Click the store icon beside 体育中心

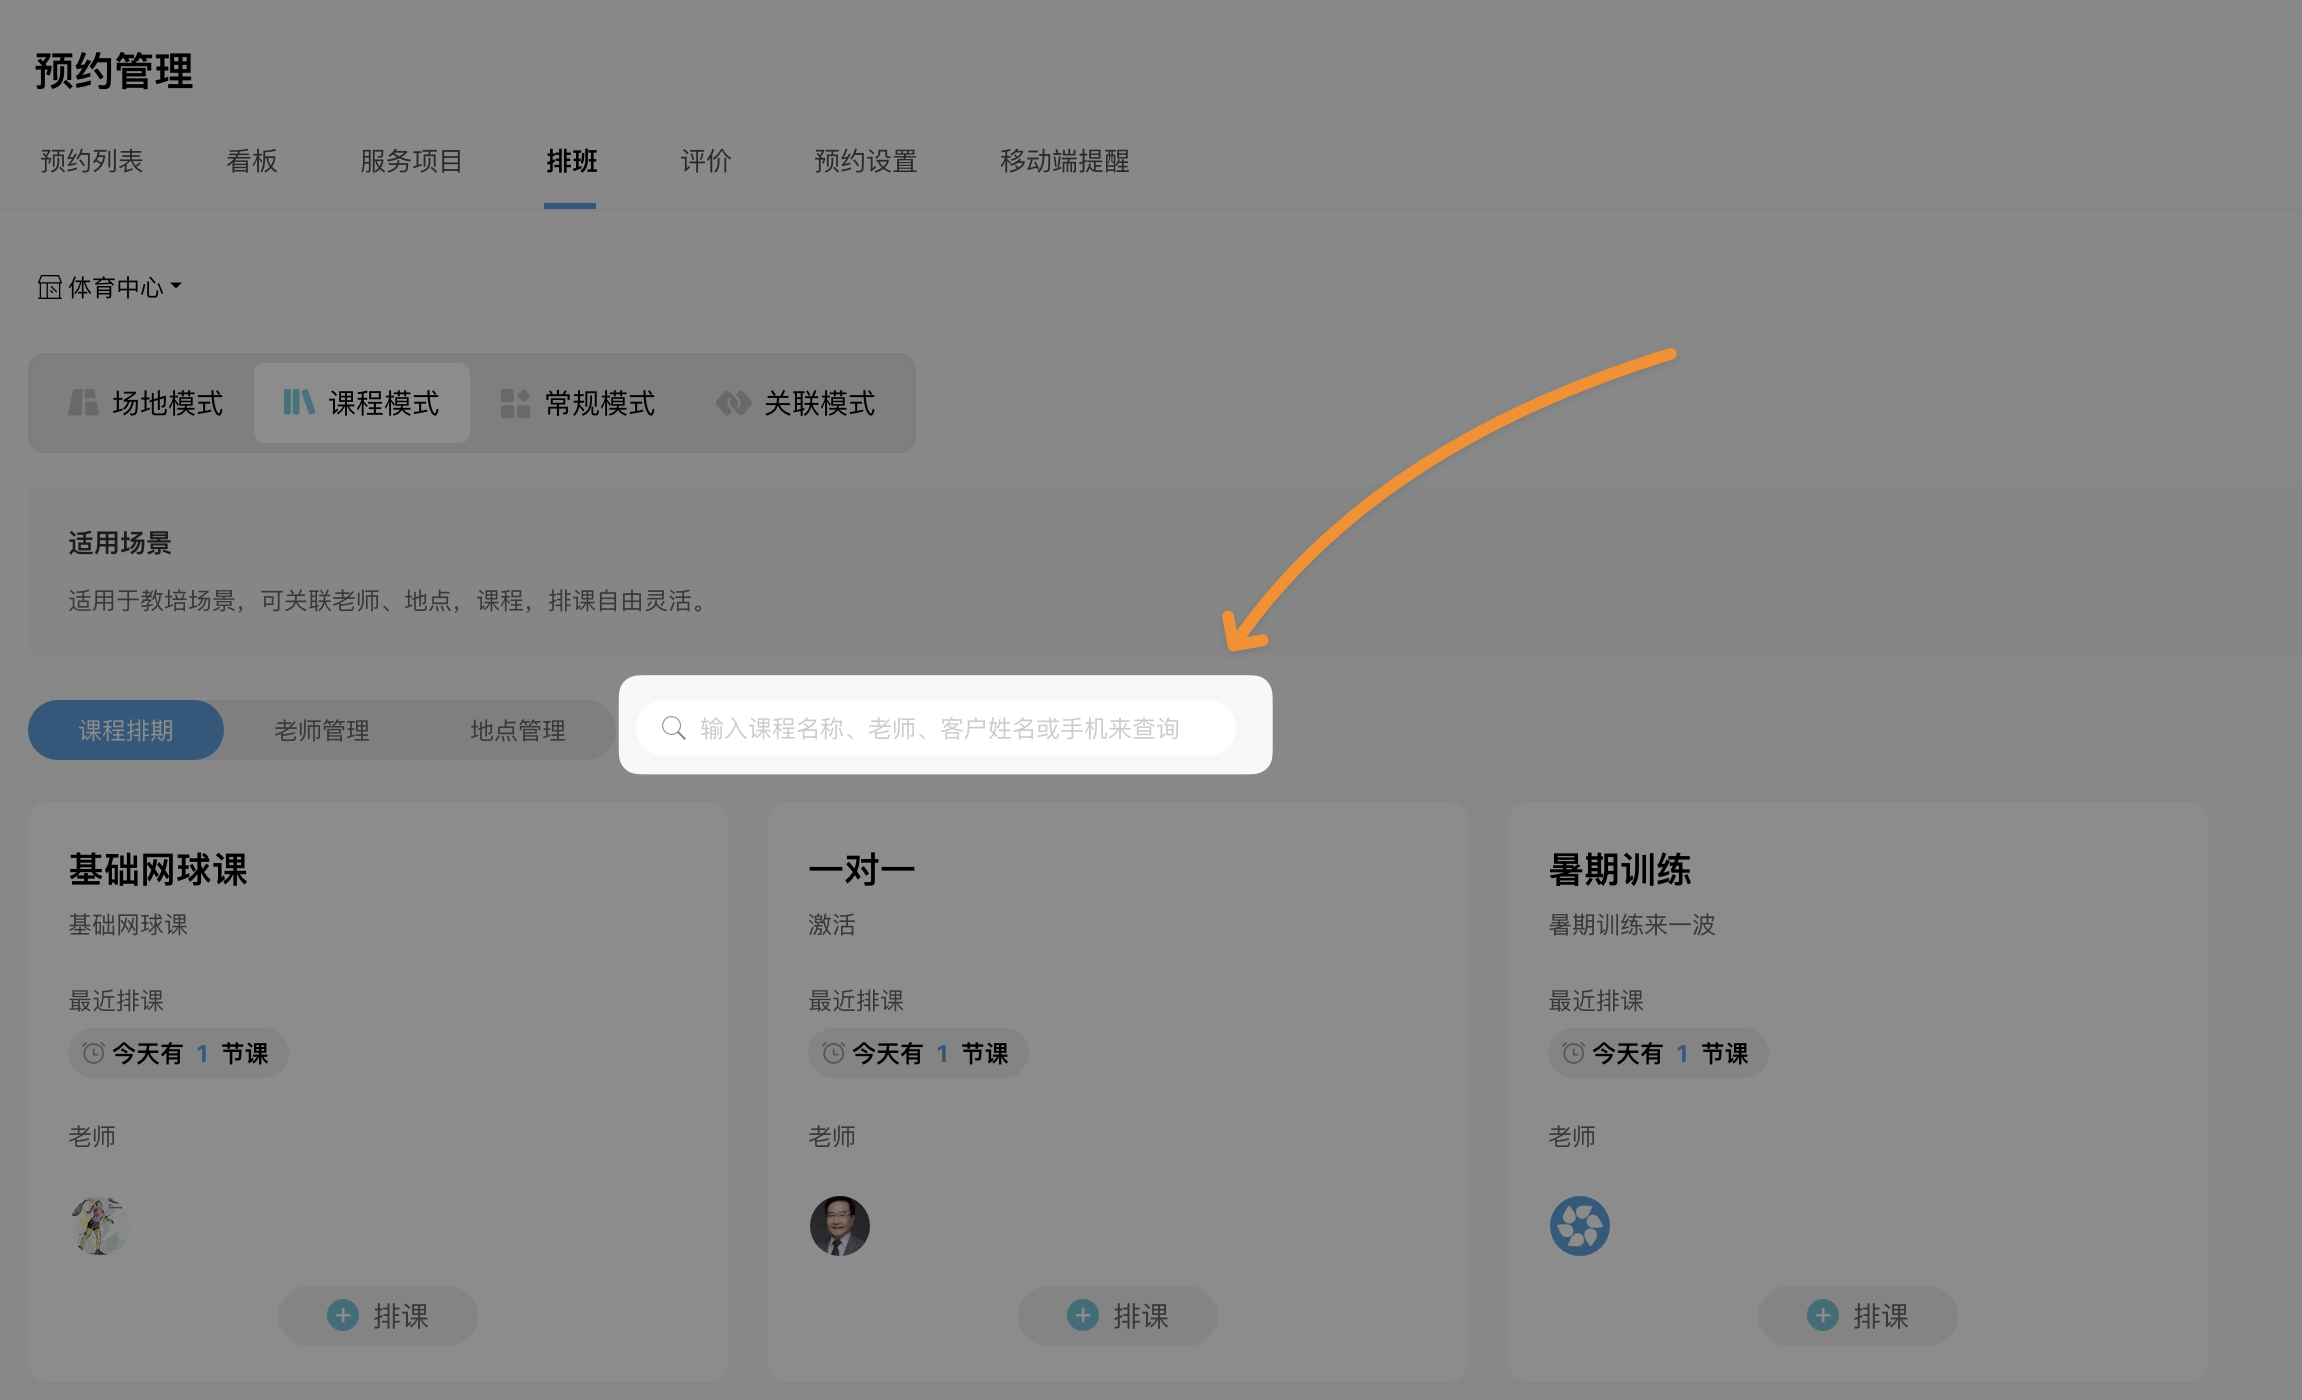coord(50,288)
